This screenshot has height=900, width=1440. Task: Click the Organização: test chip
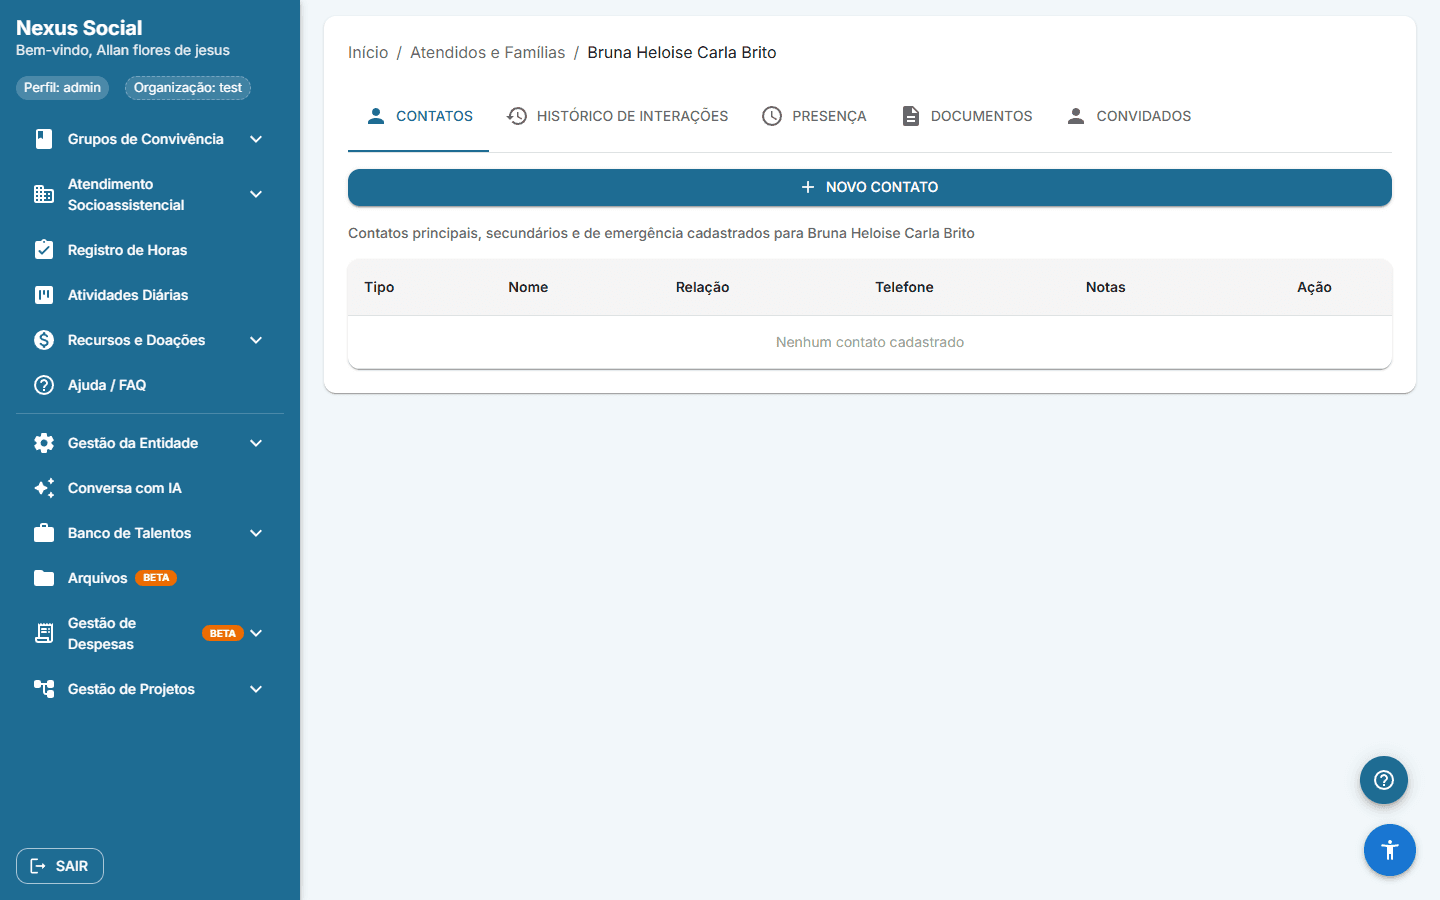(188, 88)
